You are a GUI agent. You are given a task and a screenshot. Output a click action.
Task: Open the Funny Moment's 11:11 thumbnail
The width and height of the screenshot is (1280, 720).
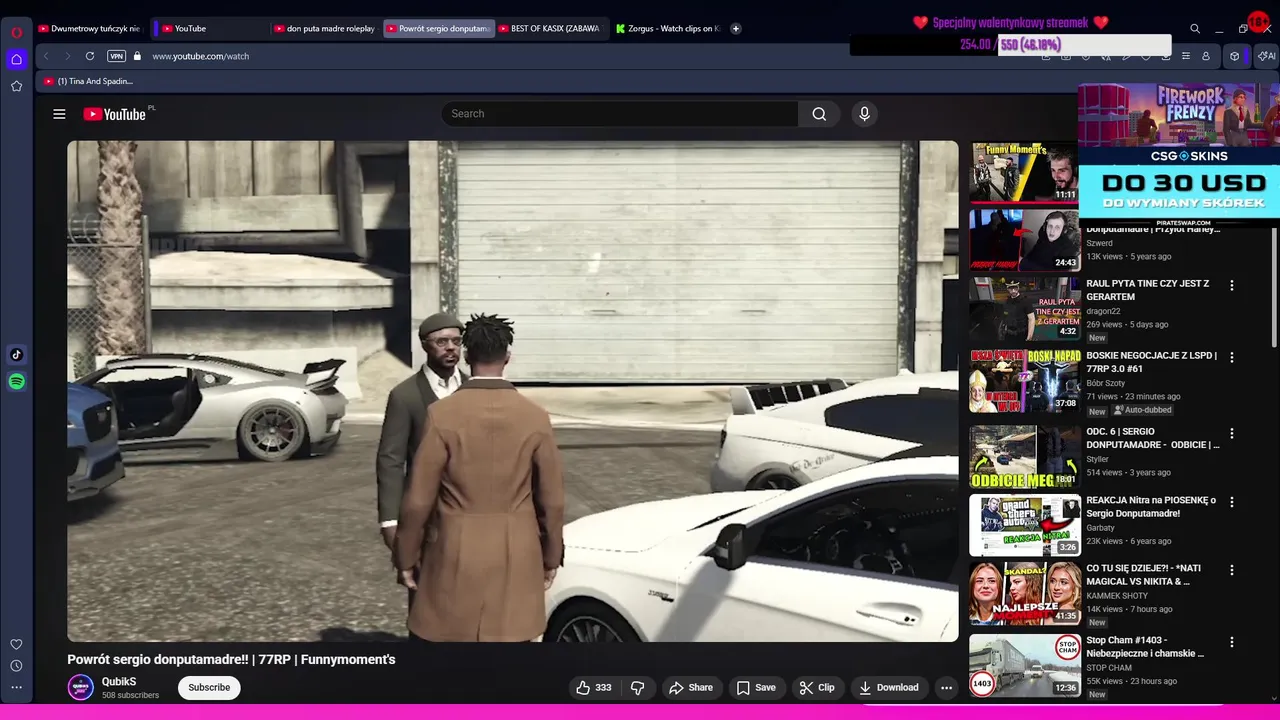pyautogui.click(x=1024, y=172)
